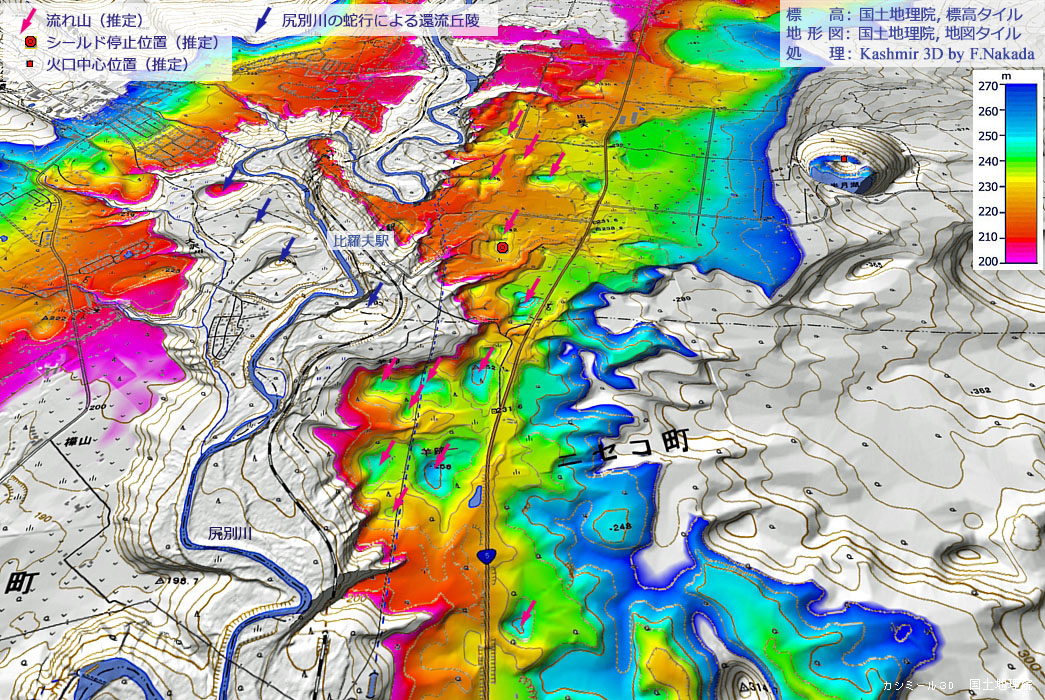Viewport: 1045px width, 700px height.
Task: Click the small blue pond beside the highway
Action: (x=477, y=495)
